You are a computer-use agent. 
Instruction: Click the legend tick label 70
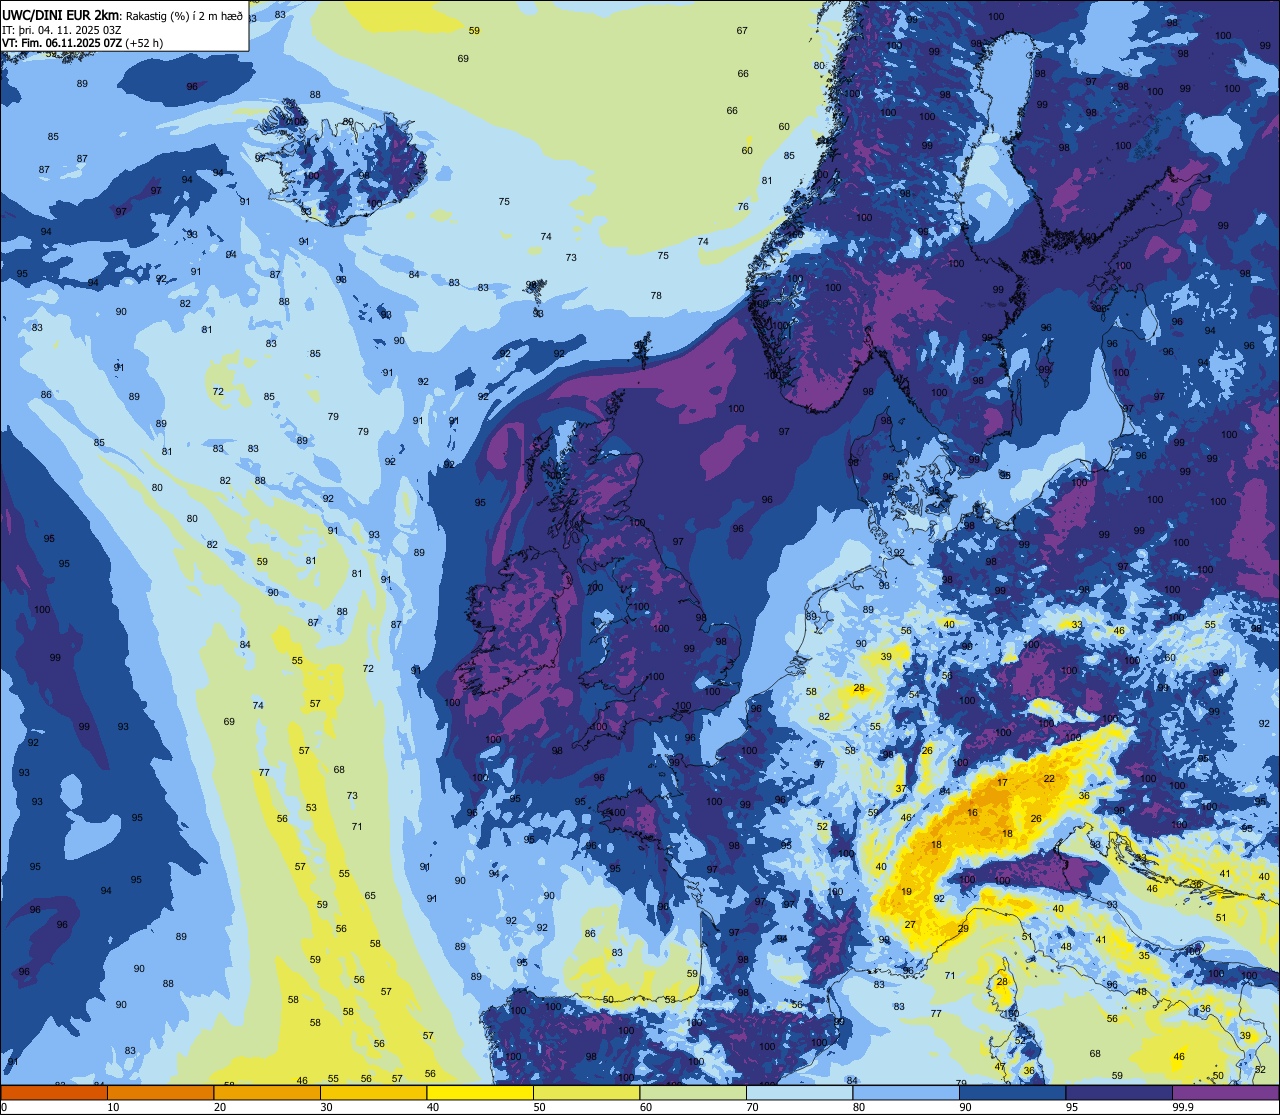pos(752,1107)
